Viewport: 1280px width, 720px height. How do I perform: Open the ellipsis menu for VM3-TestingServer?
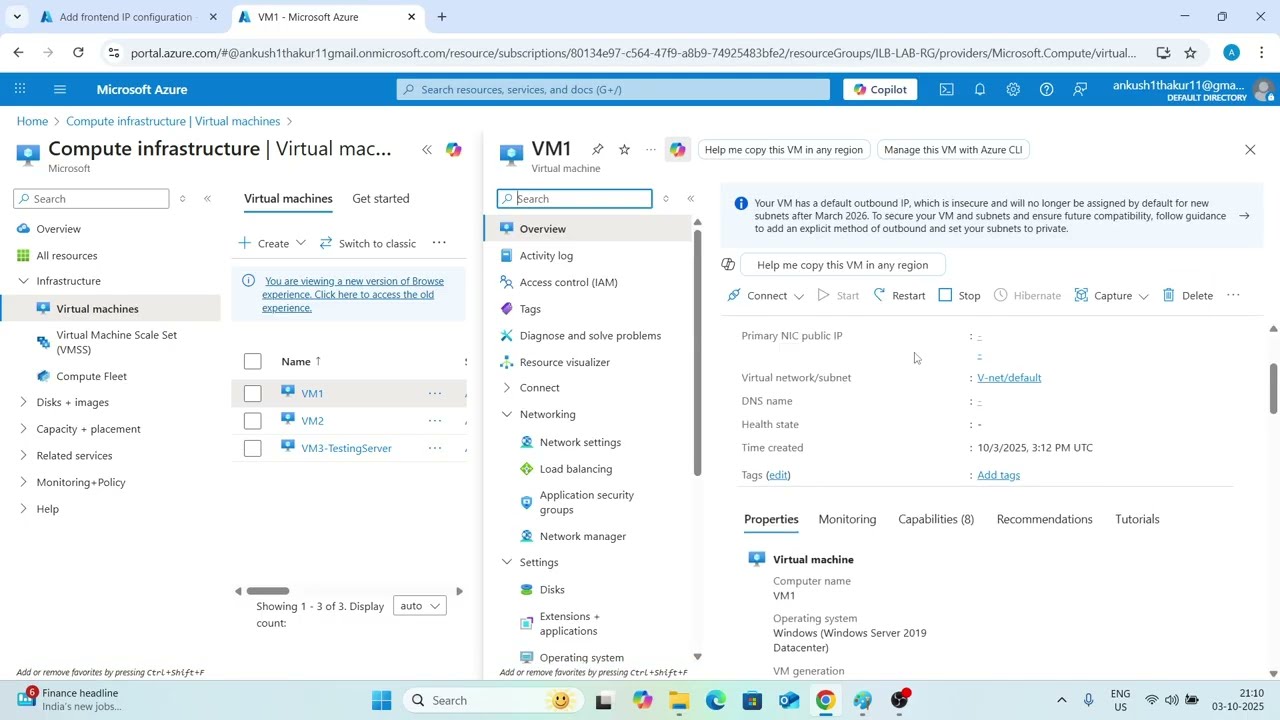pyautogui.click(x=435, y=448)
